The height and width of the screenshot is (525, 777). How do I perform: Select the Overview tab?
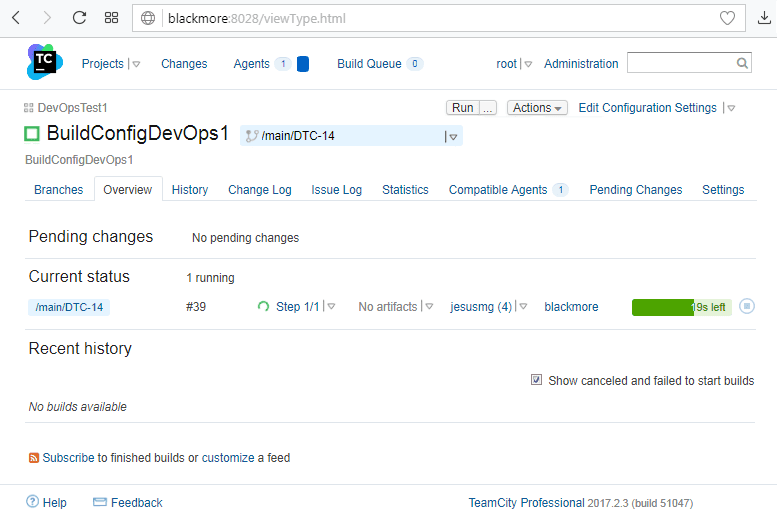[x=128, y=190]
